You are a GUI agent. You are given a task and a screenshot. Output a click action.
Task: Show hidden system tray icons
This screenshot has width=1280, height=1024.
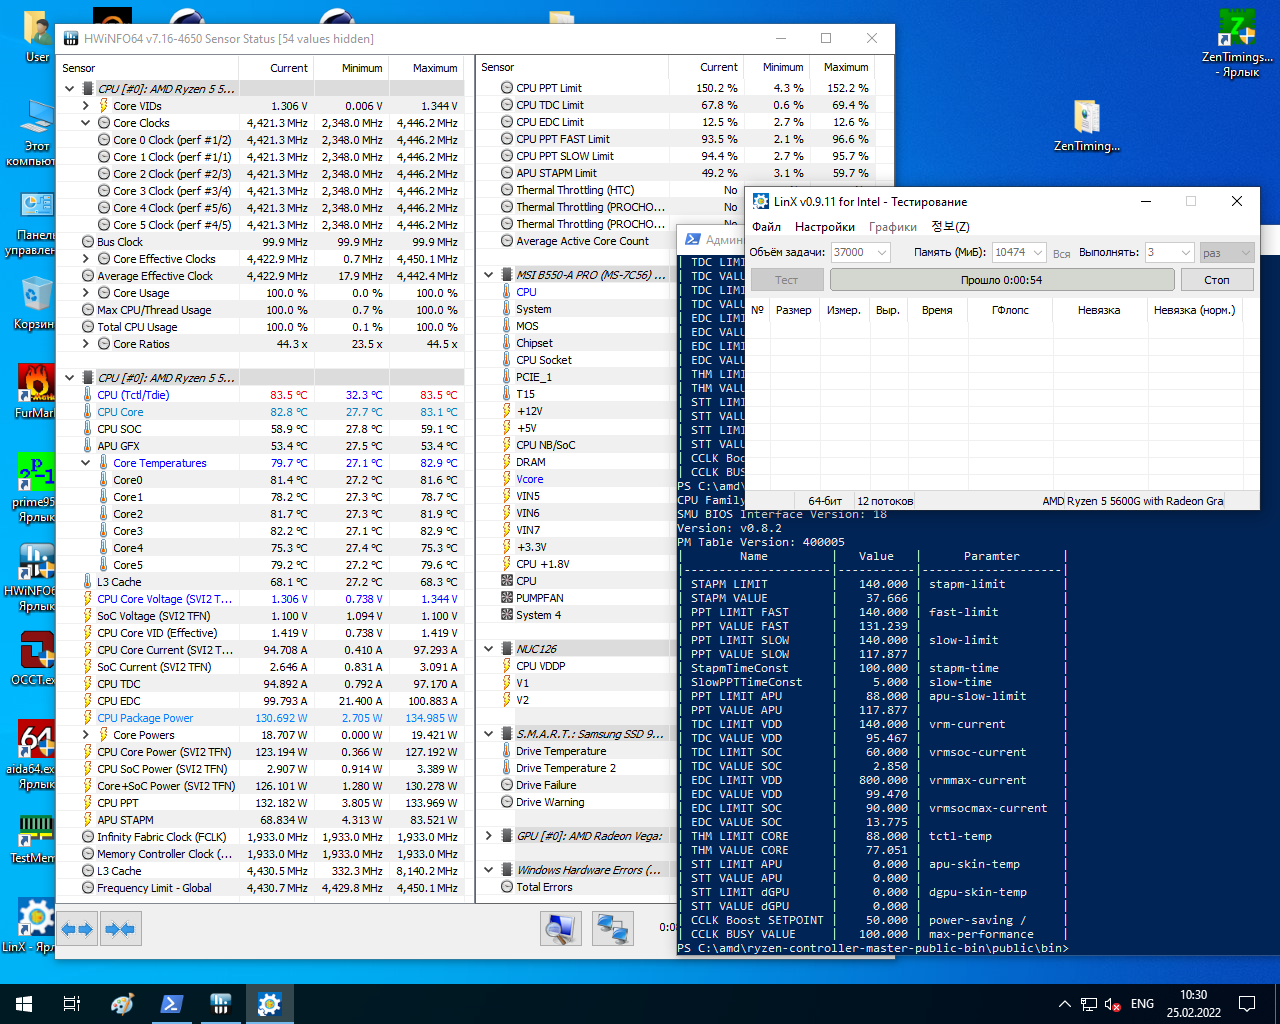pyautogui.click(x=1064, y=1004)
